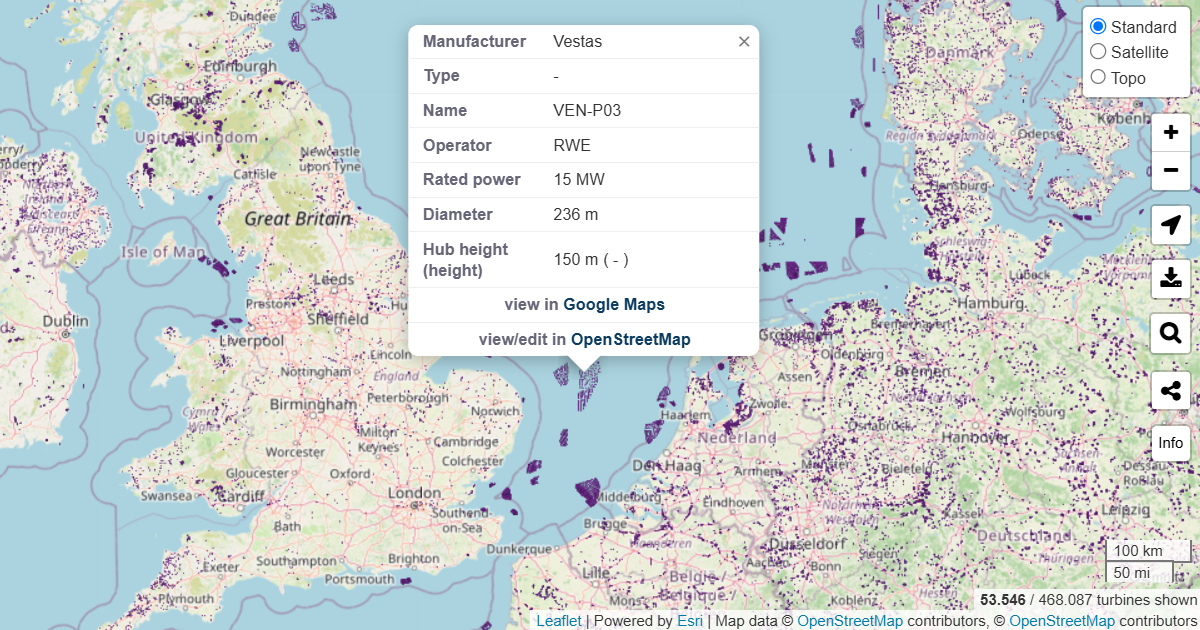The width and height of the screenshot is (1200, 630).
Task: Click the 100 km scale bar
Action: 1148,551
